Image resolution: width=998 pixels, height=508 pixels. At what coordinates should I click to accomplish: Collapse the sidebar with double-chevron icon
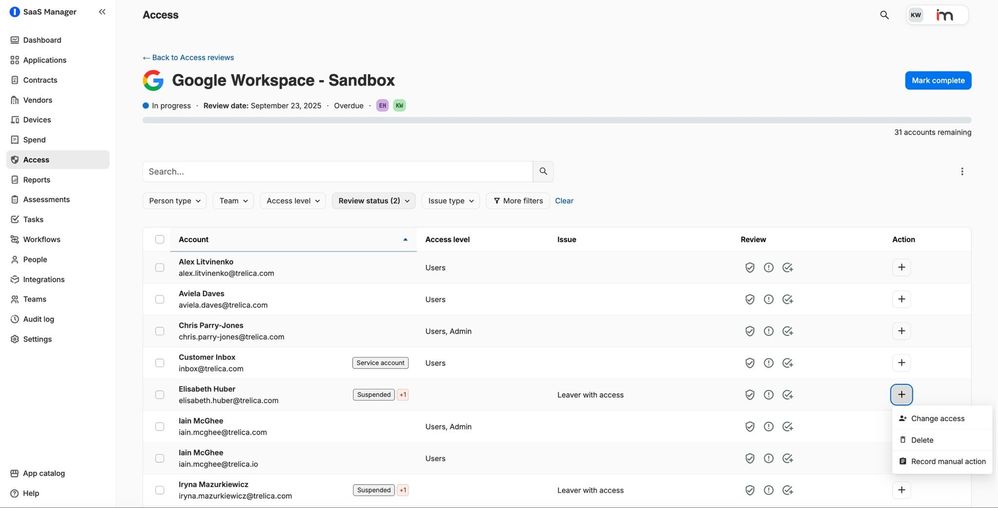tap(102, 12)
